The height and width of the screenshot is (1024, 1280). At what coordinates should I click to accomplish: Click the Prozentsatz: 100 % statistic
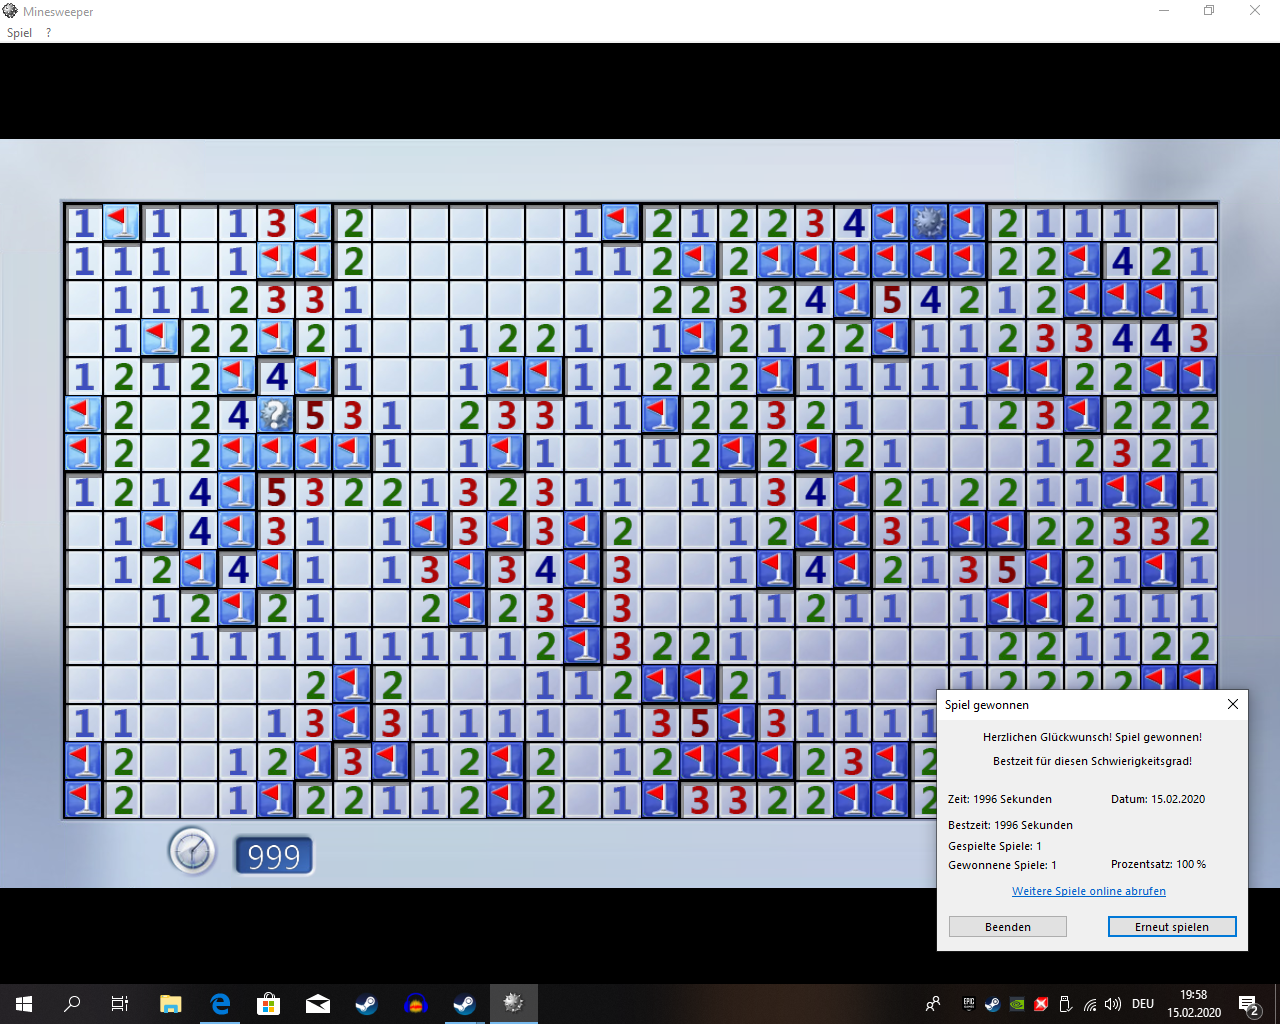click(x=1158, y=864)
